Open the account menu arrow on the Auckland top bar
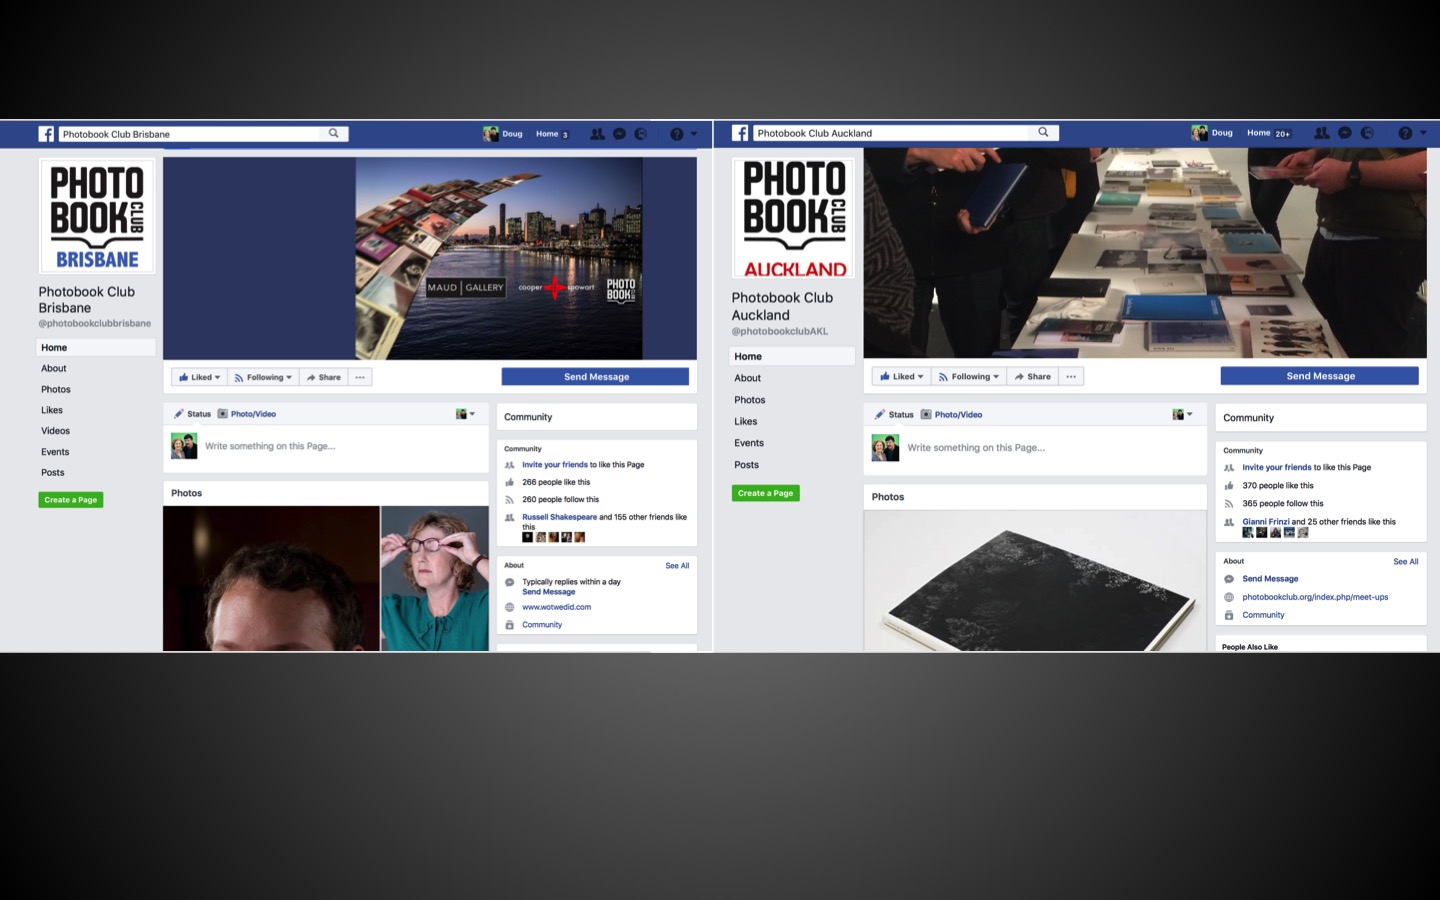Image resolution: width=1440 pixels, height=900 pixels. 1422,133
